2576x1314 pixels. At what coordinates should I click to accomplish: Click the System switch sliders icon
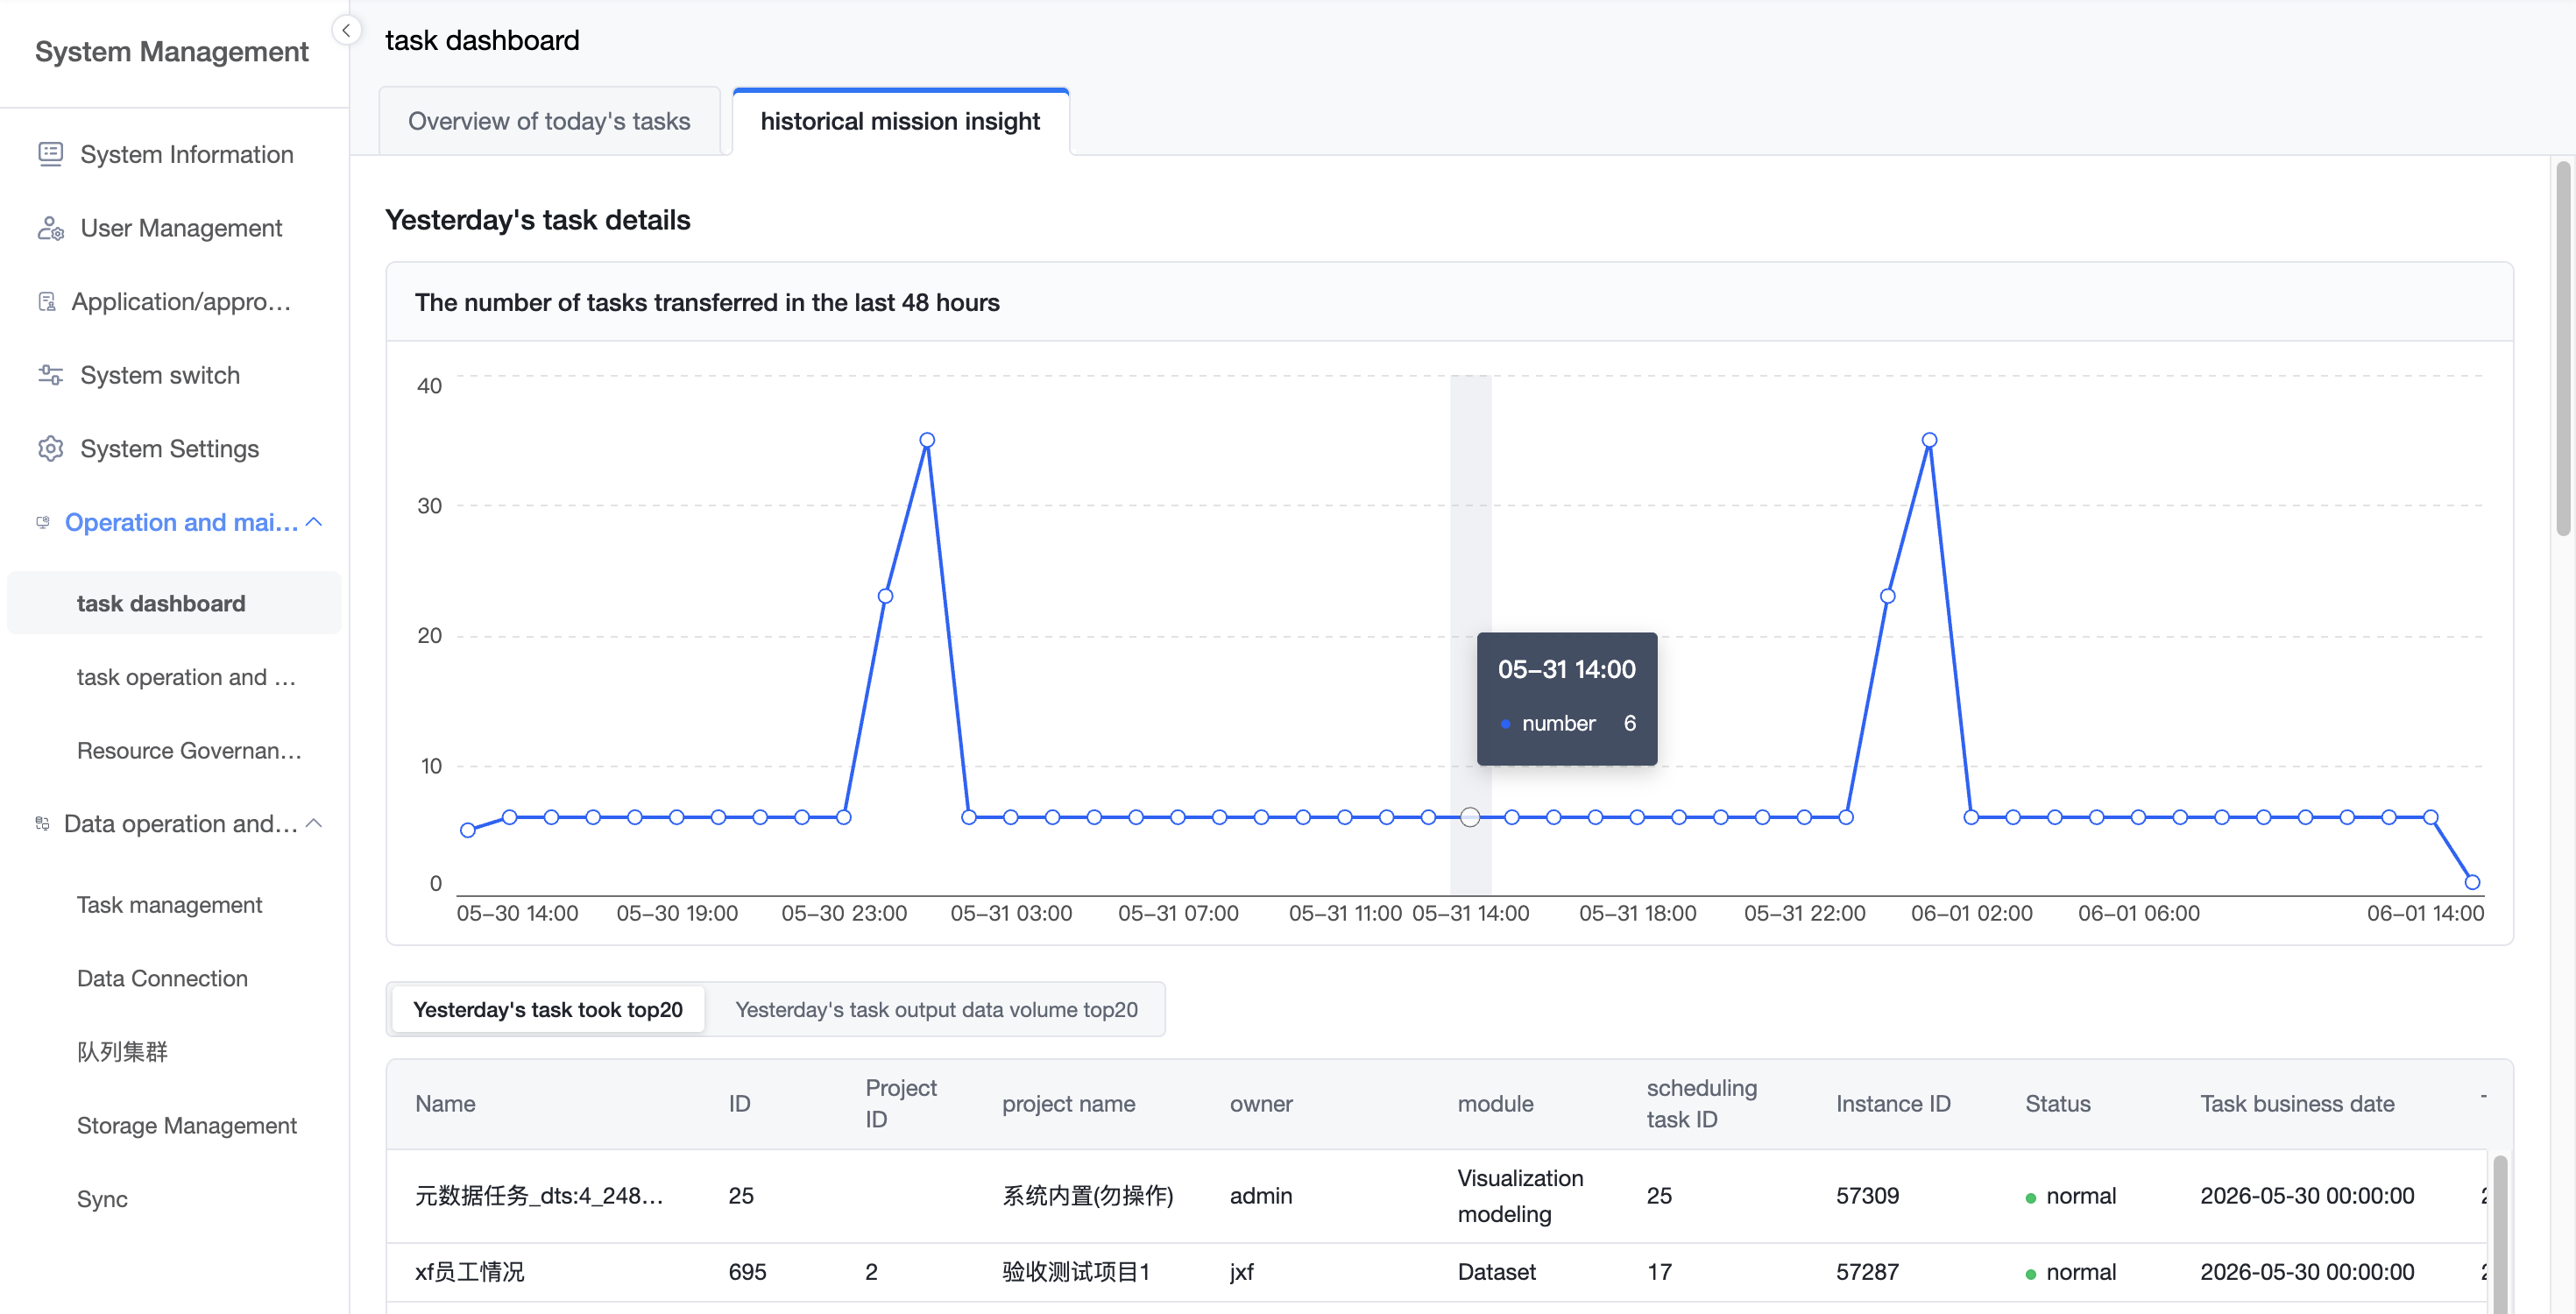click(50, 375)
